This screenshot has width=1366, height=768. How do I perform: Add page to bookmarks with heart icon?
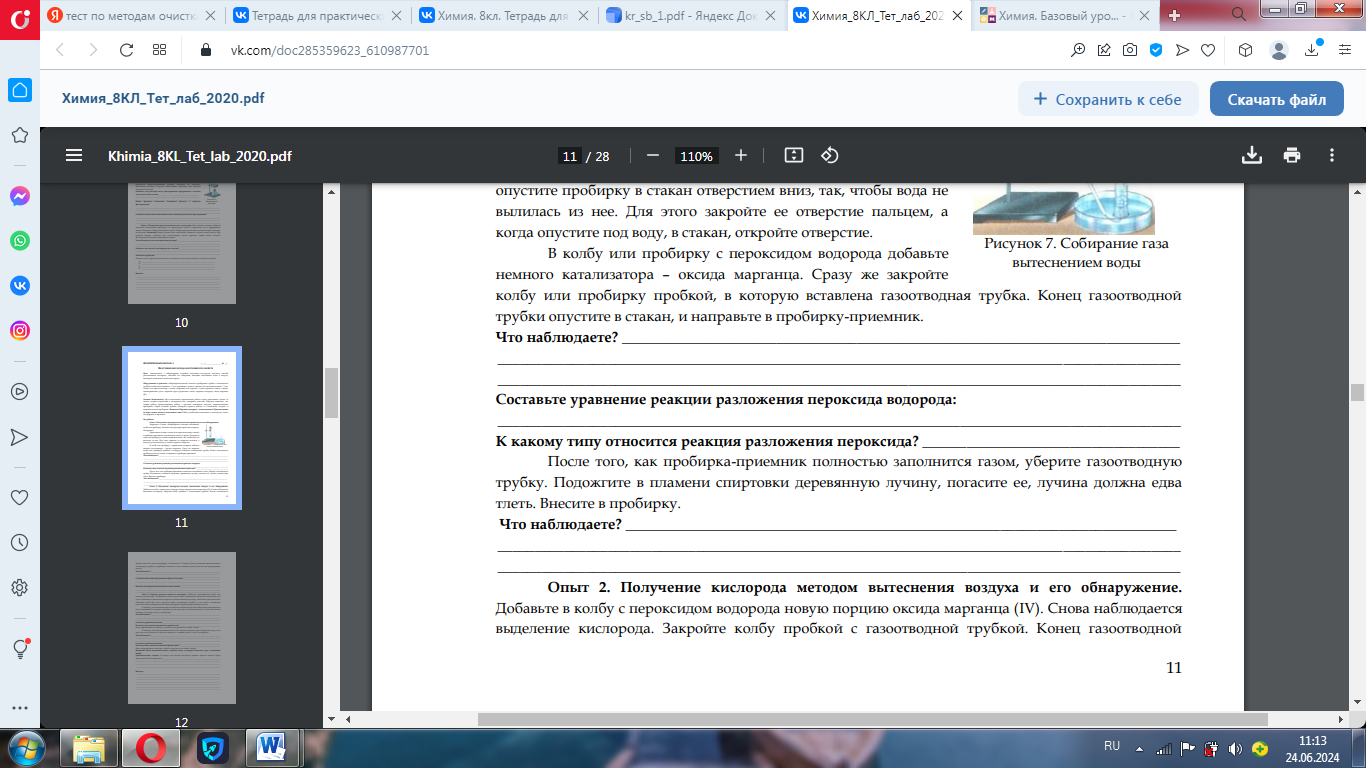tap(1207, 50)
